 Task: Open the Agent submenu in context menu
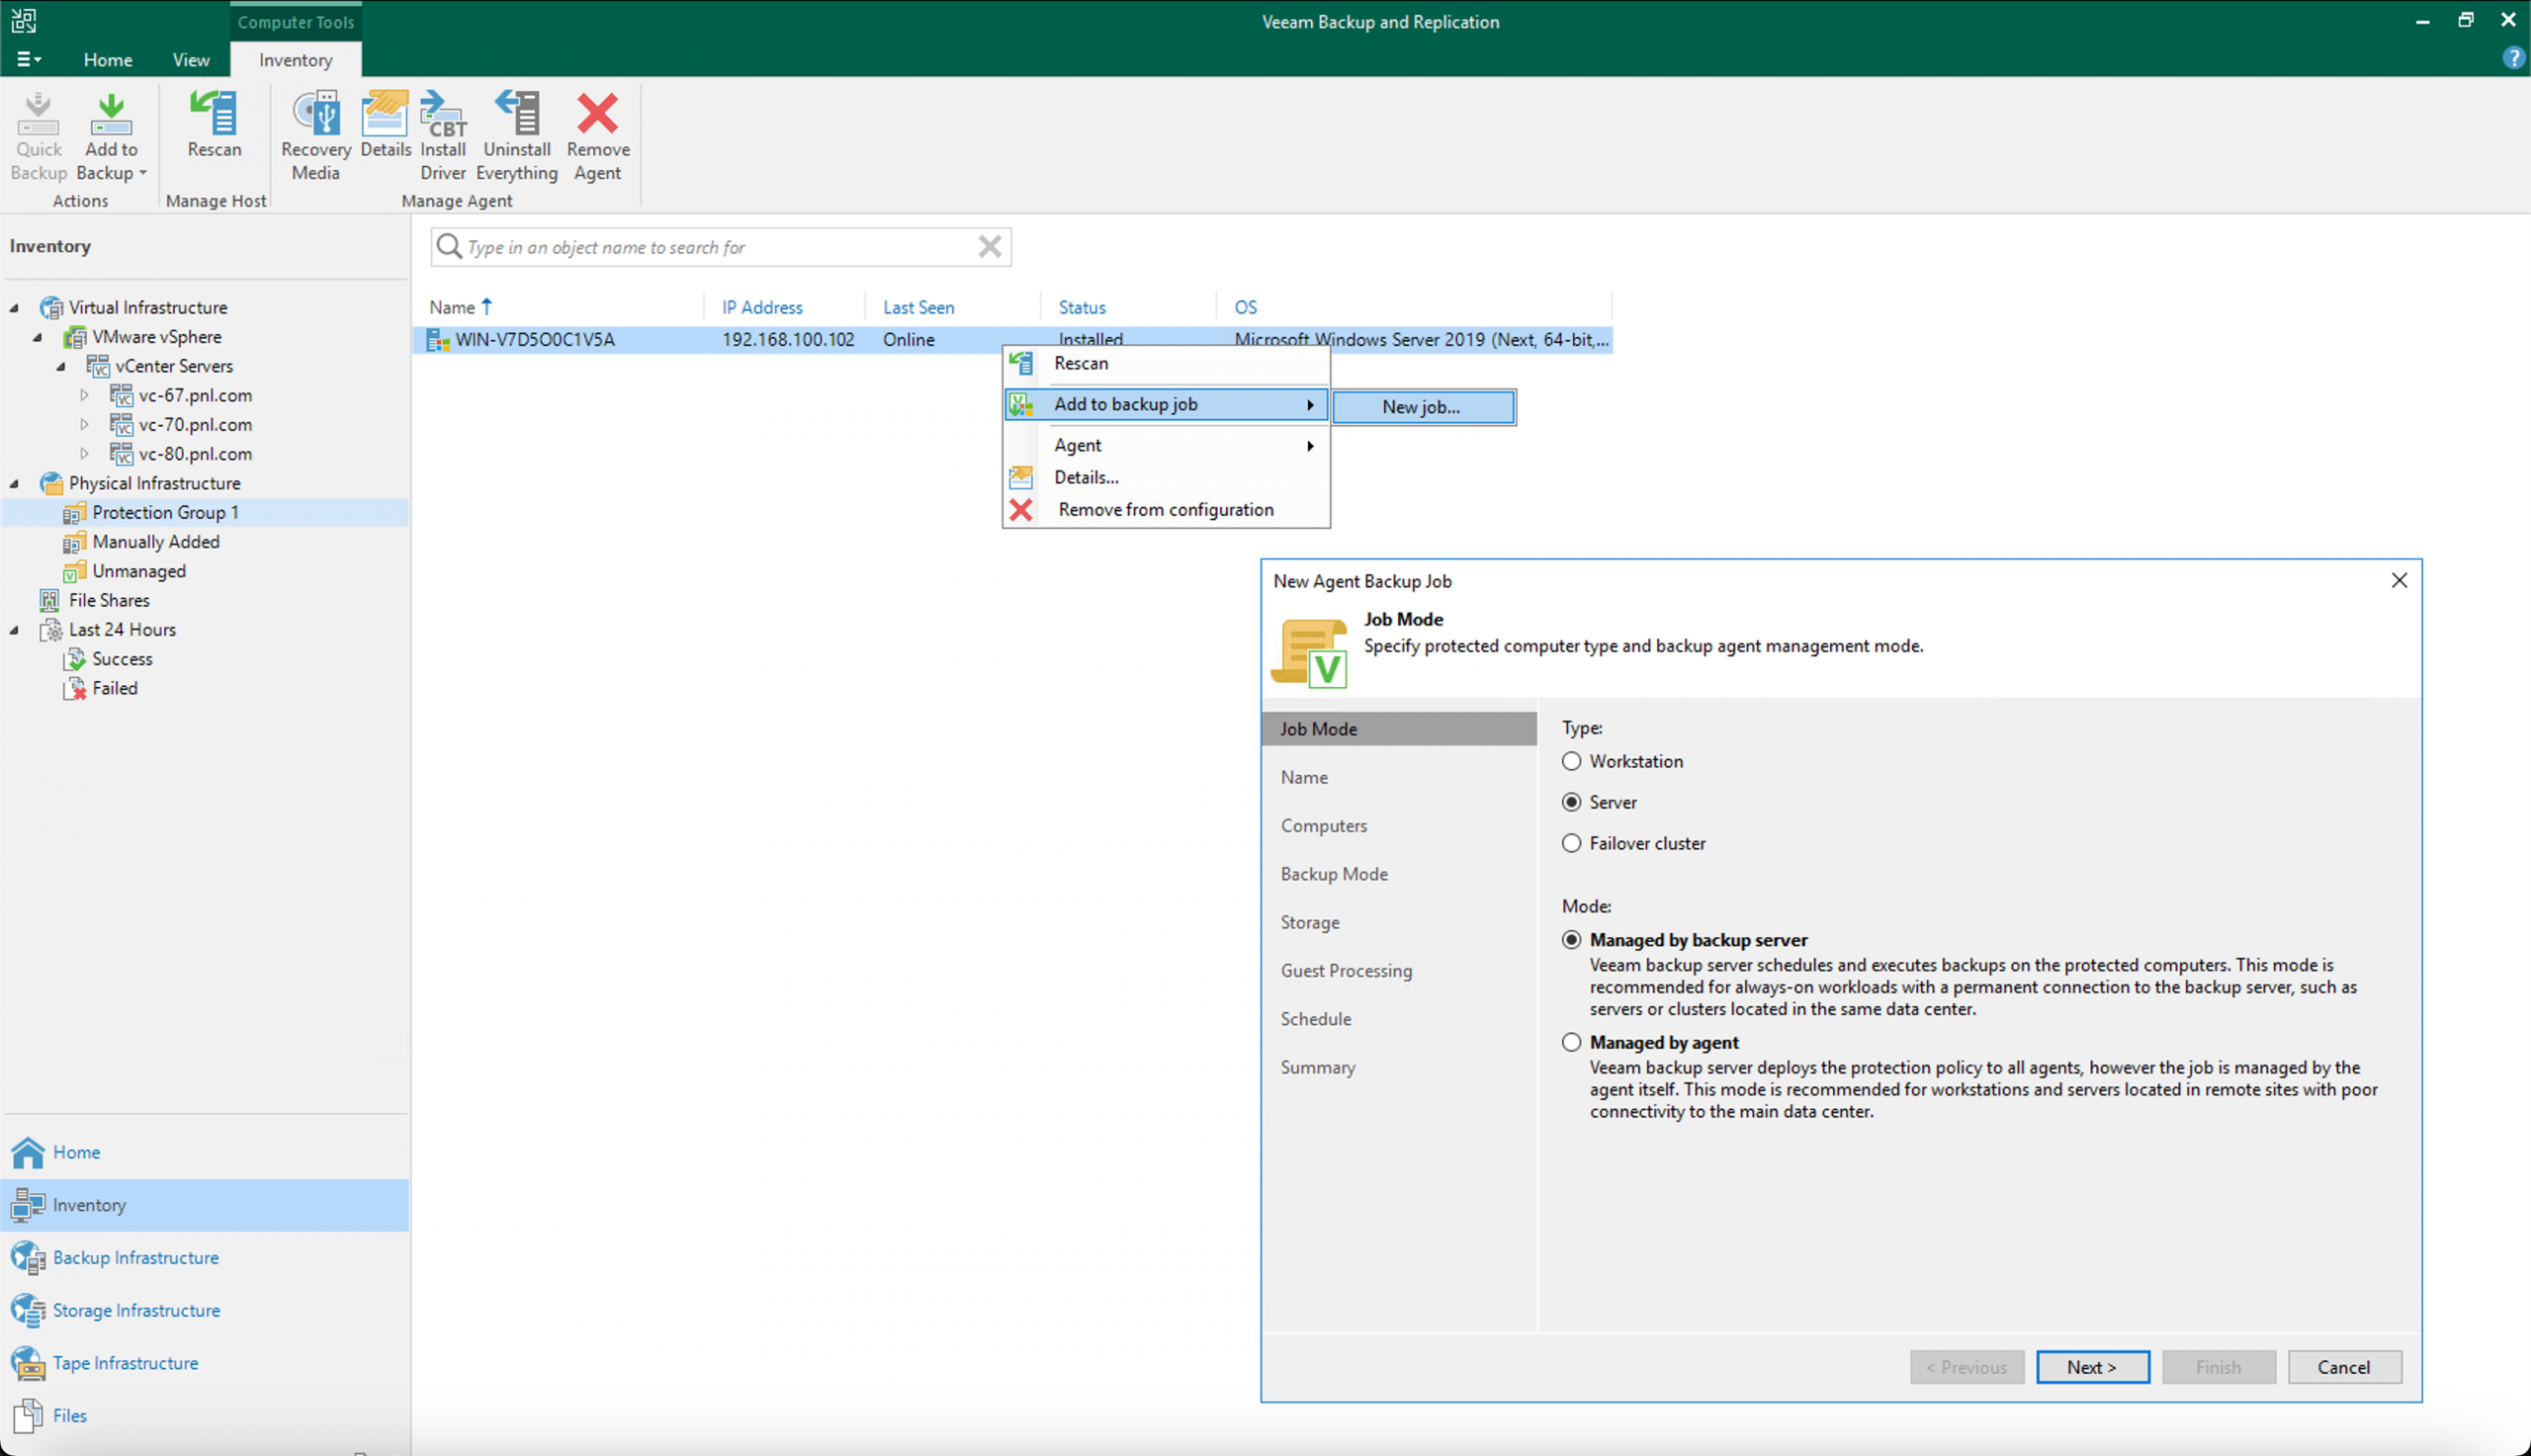pos(1166,445)
